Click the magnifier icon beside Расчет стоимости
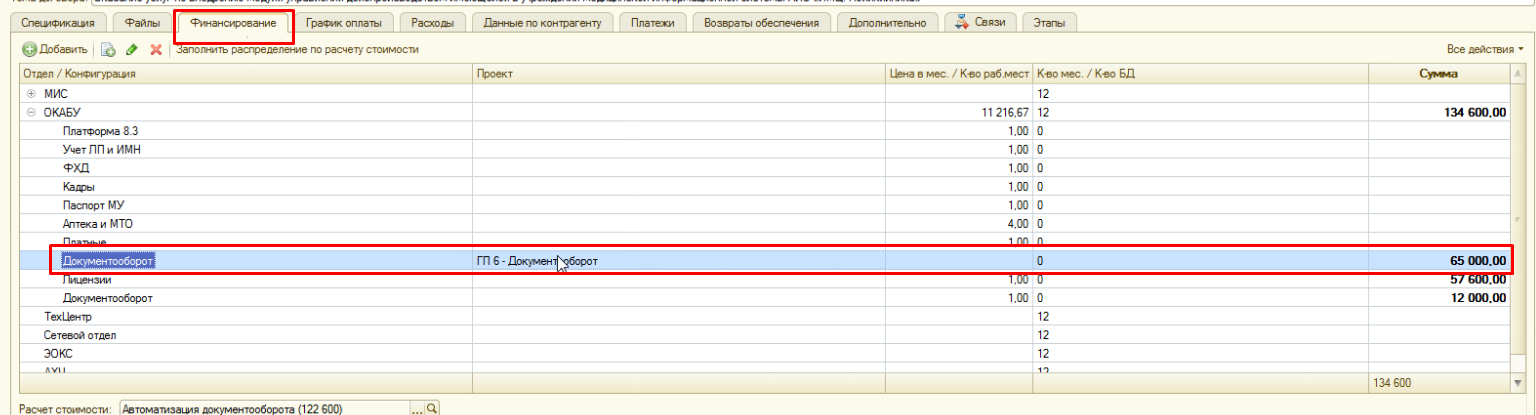Viewport: 1536px width, 415px height. click(x=433, y=408)
